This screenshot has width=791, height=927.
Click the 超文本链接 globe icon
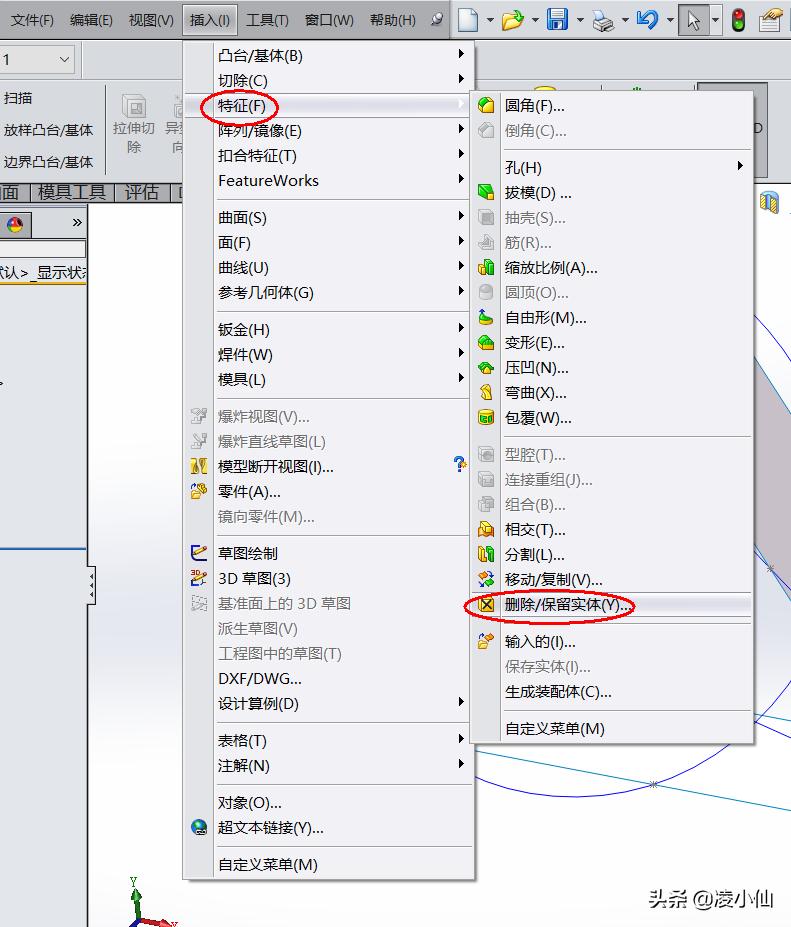point(199,827)
